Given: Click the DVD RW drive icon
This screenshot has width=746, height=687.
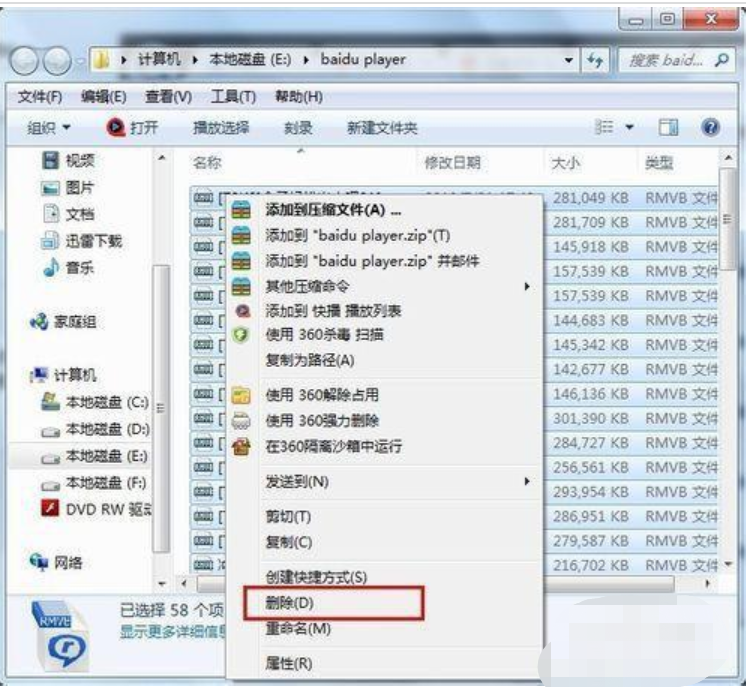Looking at the screenshot, I should coord(50,509).
